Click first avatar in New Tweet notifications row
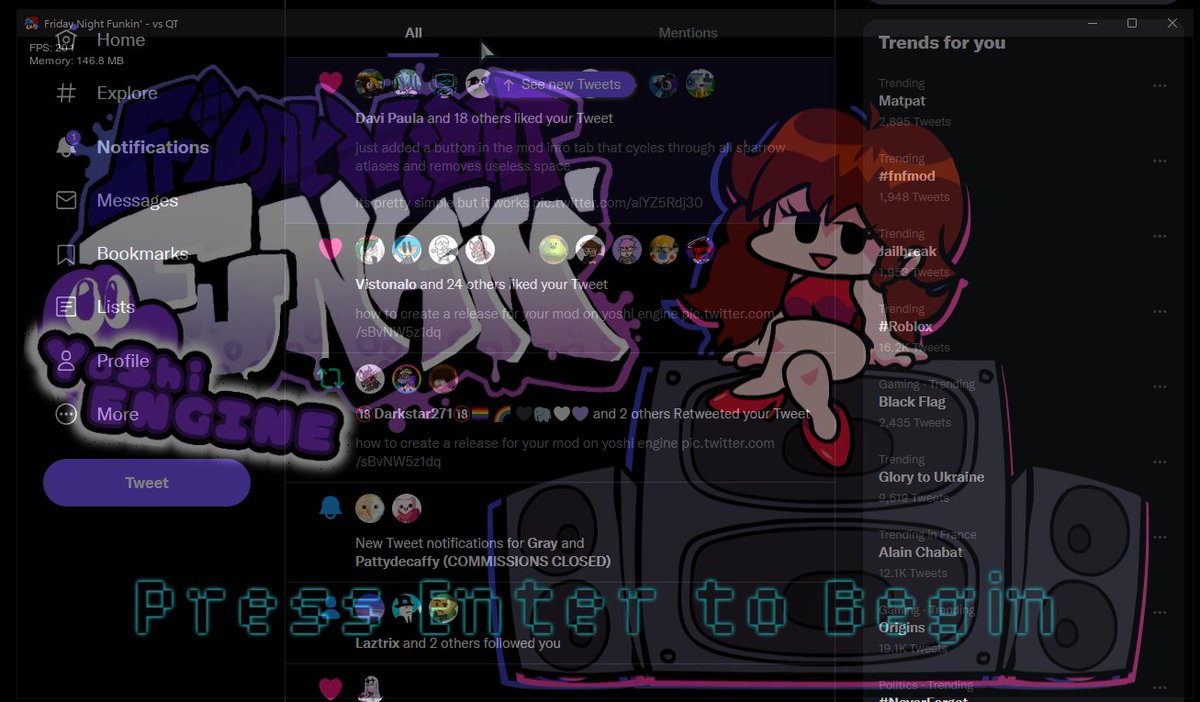 [370, 508]
